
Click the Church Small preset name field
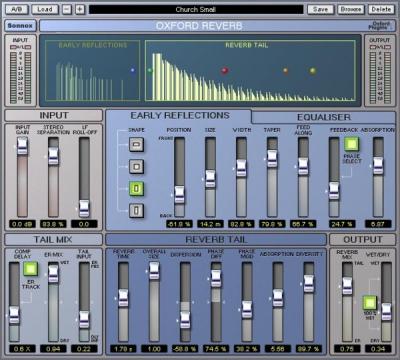tap(196, 9)
